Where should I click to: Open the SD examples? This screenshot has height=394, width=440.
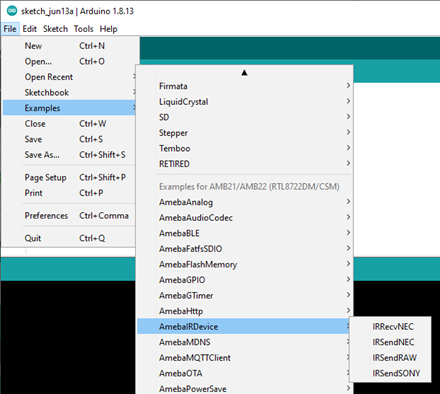click(245, 117)
